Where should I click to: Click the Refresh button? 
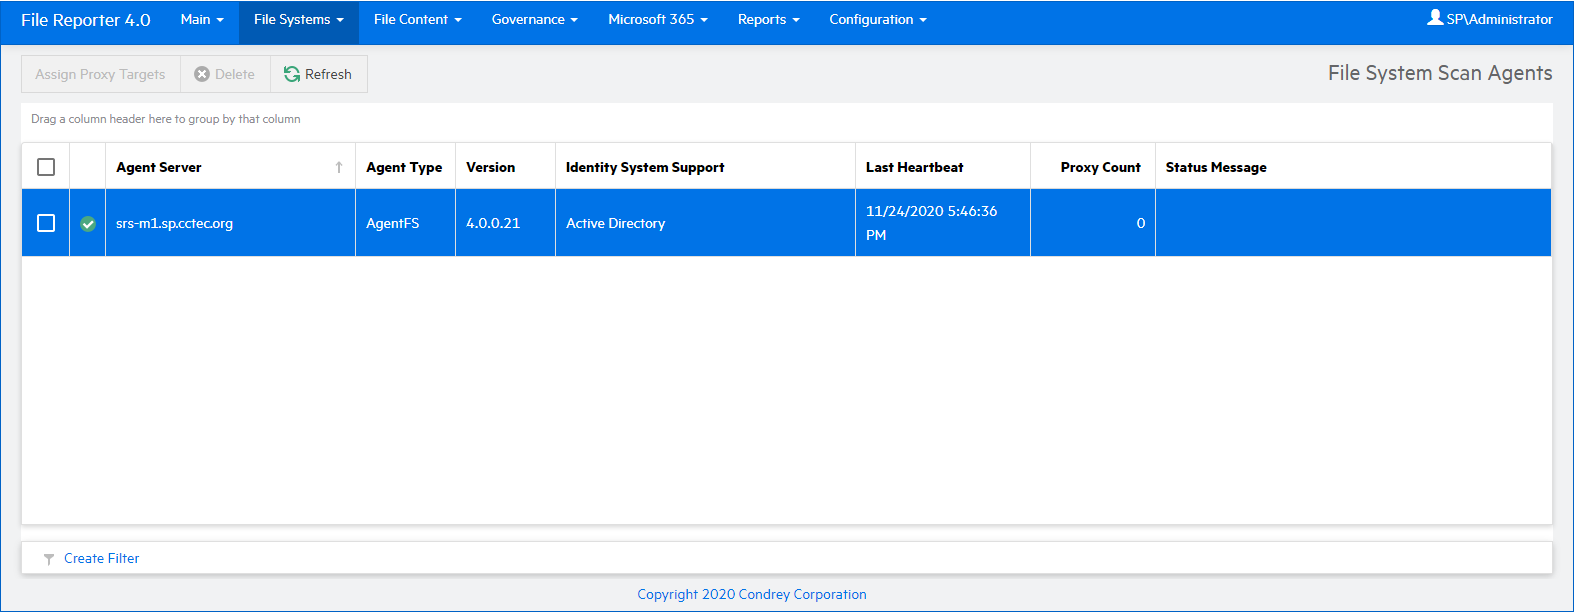click(318, 74)
